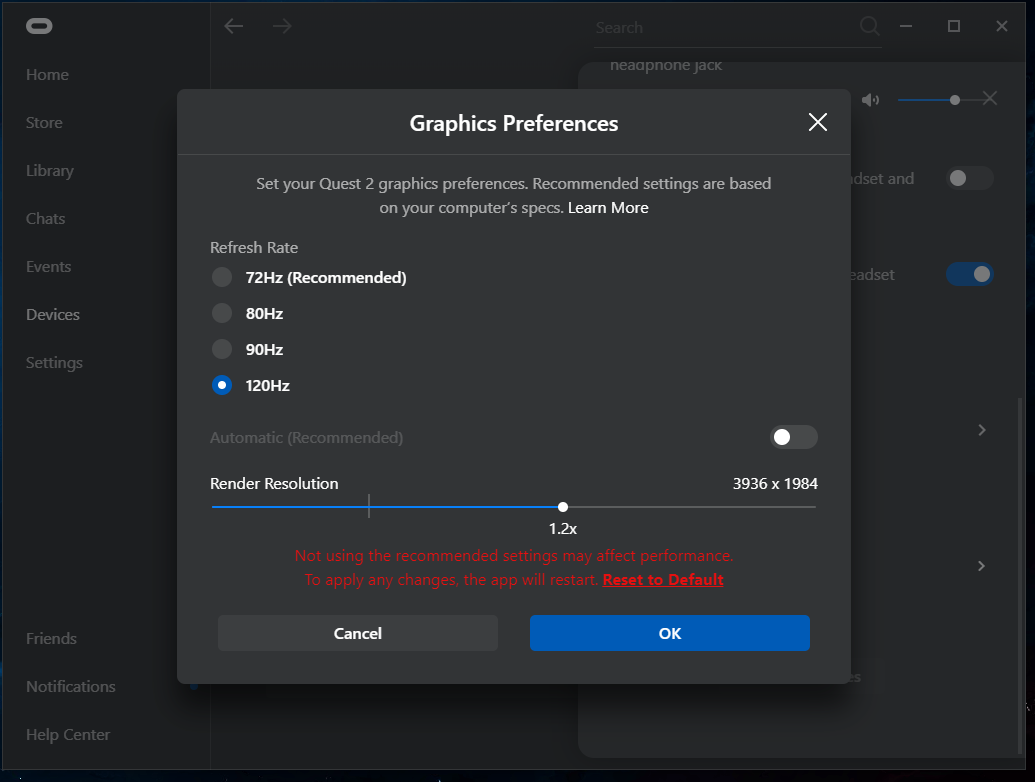Image resolution: width=1035 pixels, height=782 pixels.
Task: Open Settings from the sidebar
Action: [54, 363]
